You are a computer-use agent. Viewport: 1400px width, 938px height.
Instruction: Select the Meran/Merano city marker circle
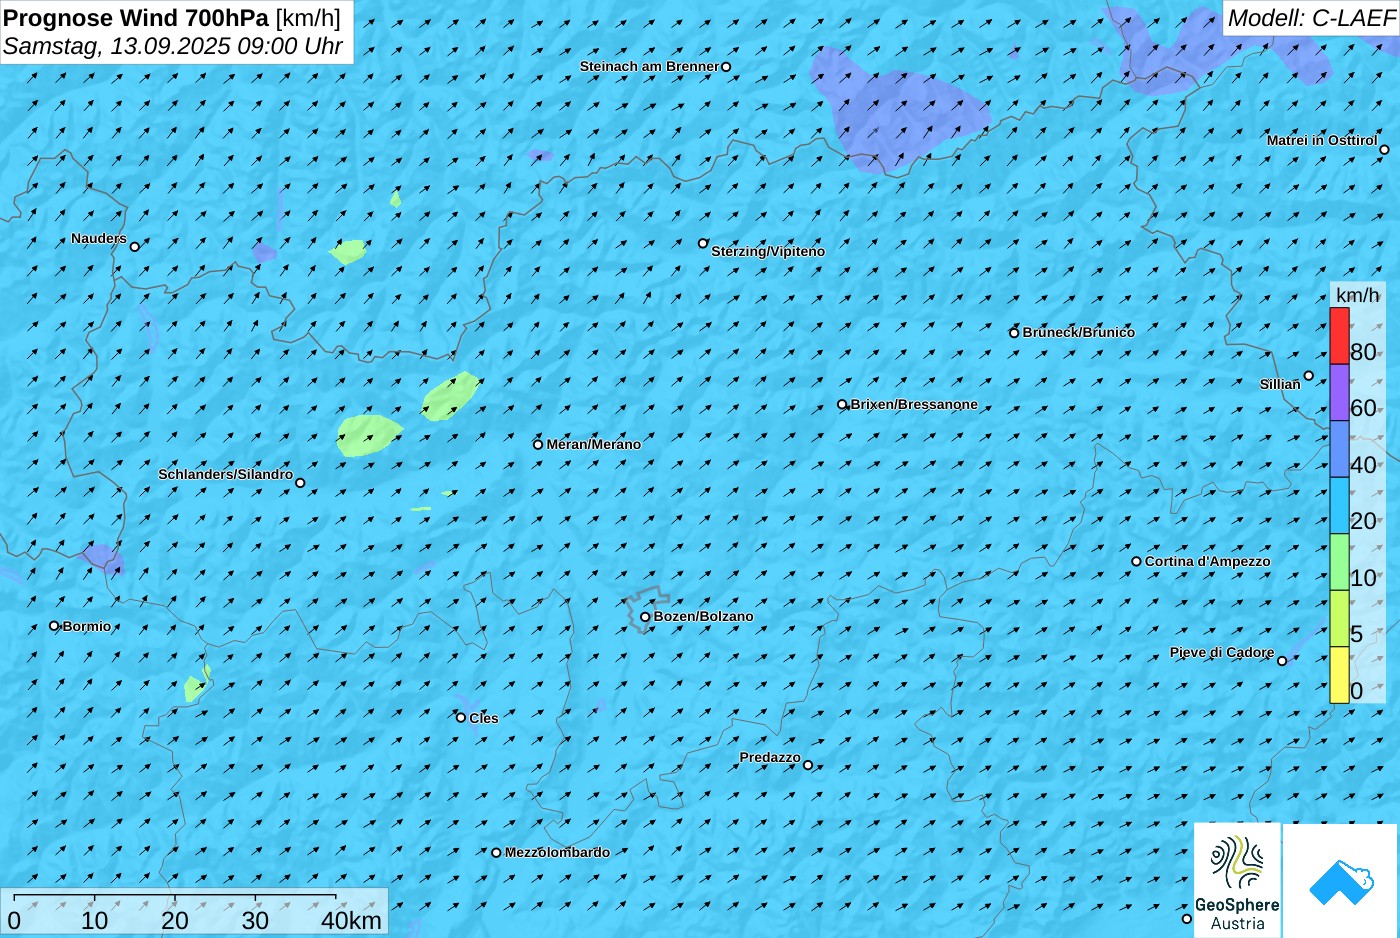538,445
